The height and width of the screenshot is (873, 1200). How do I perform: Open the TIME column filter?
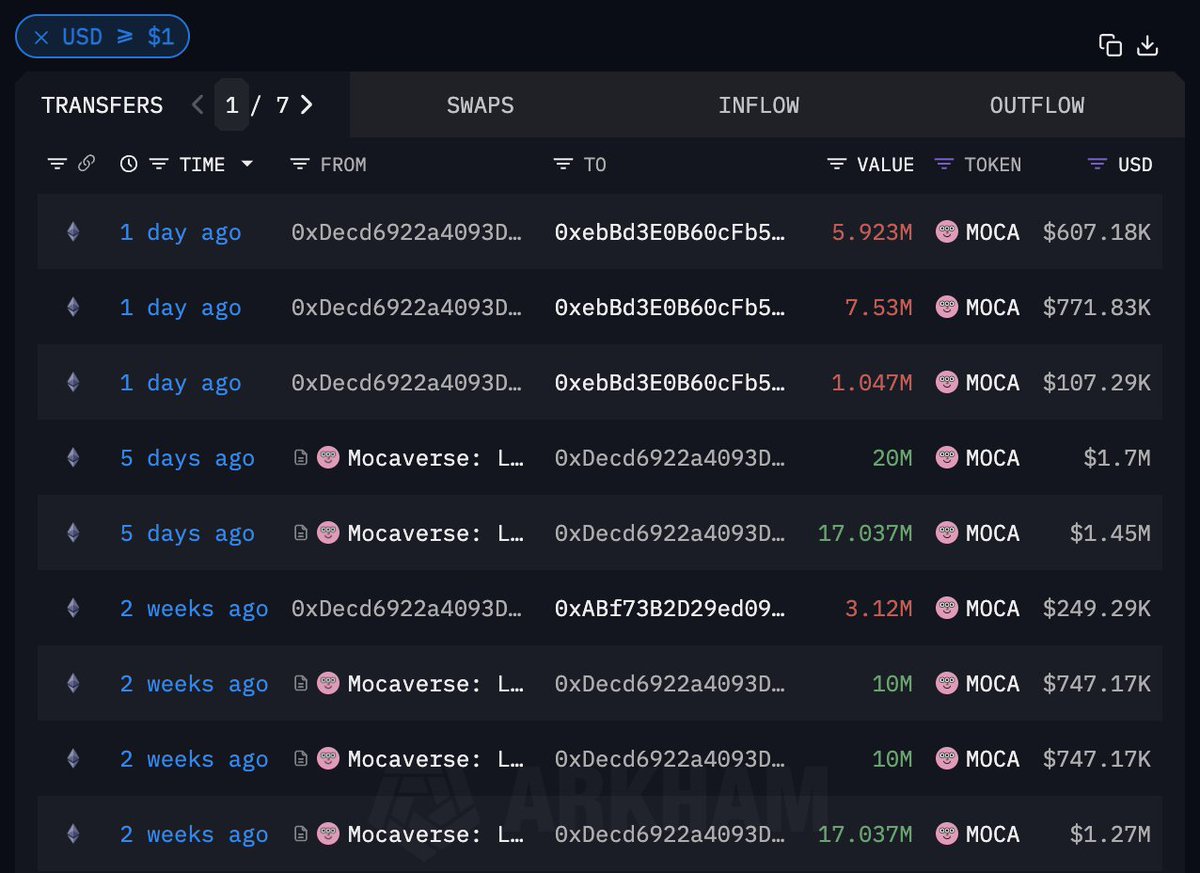[x=158, y=164]
